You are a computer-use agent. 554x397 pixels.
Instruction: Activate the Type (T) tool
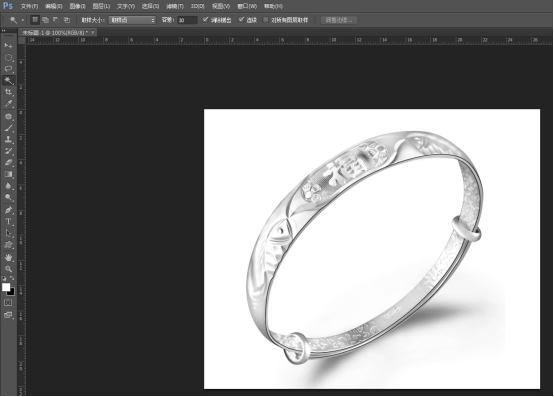[8, 221]
